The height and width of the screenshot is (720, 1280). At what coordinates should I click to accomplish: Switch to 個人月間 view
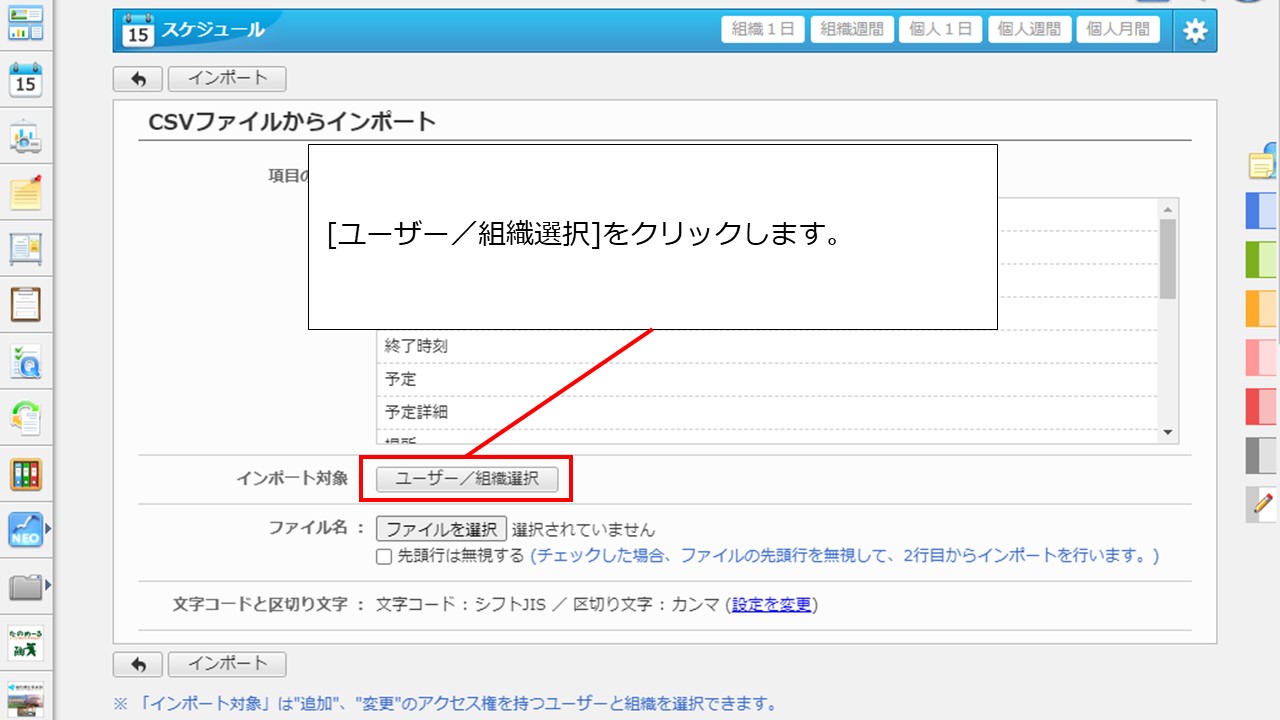(x=1119, y=29)
